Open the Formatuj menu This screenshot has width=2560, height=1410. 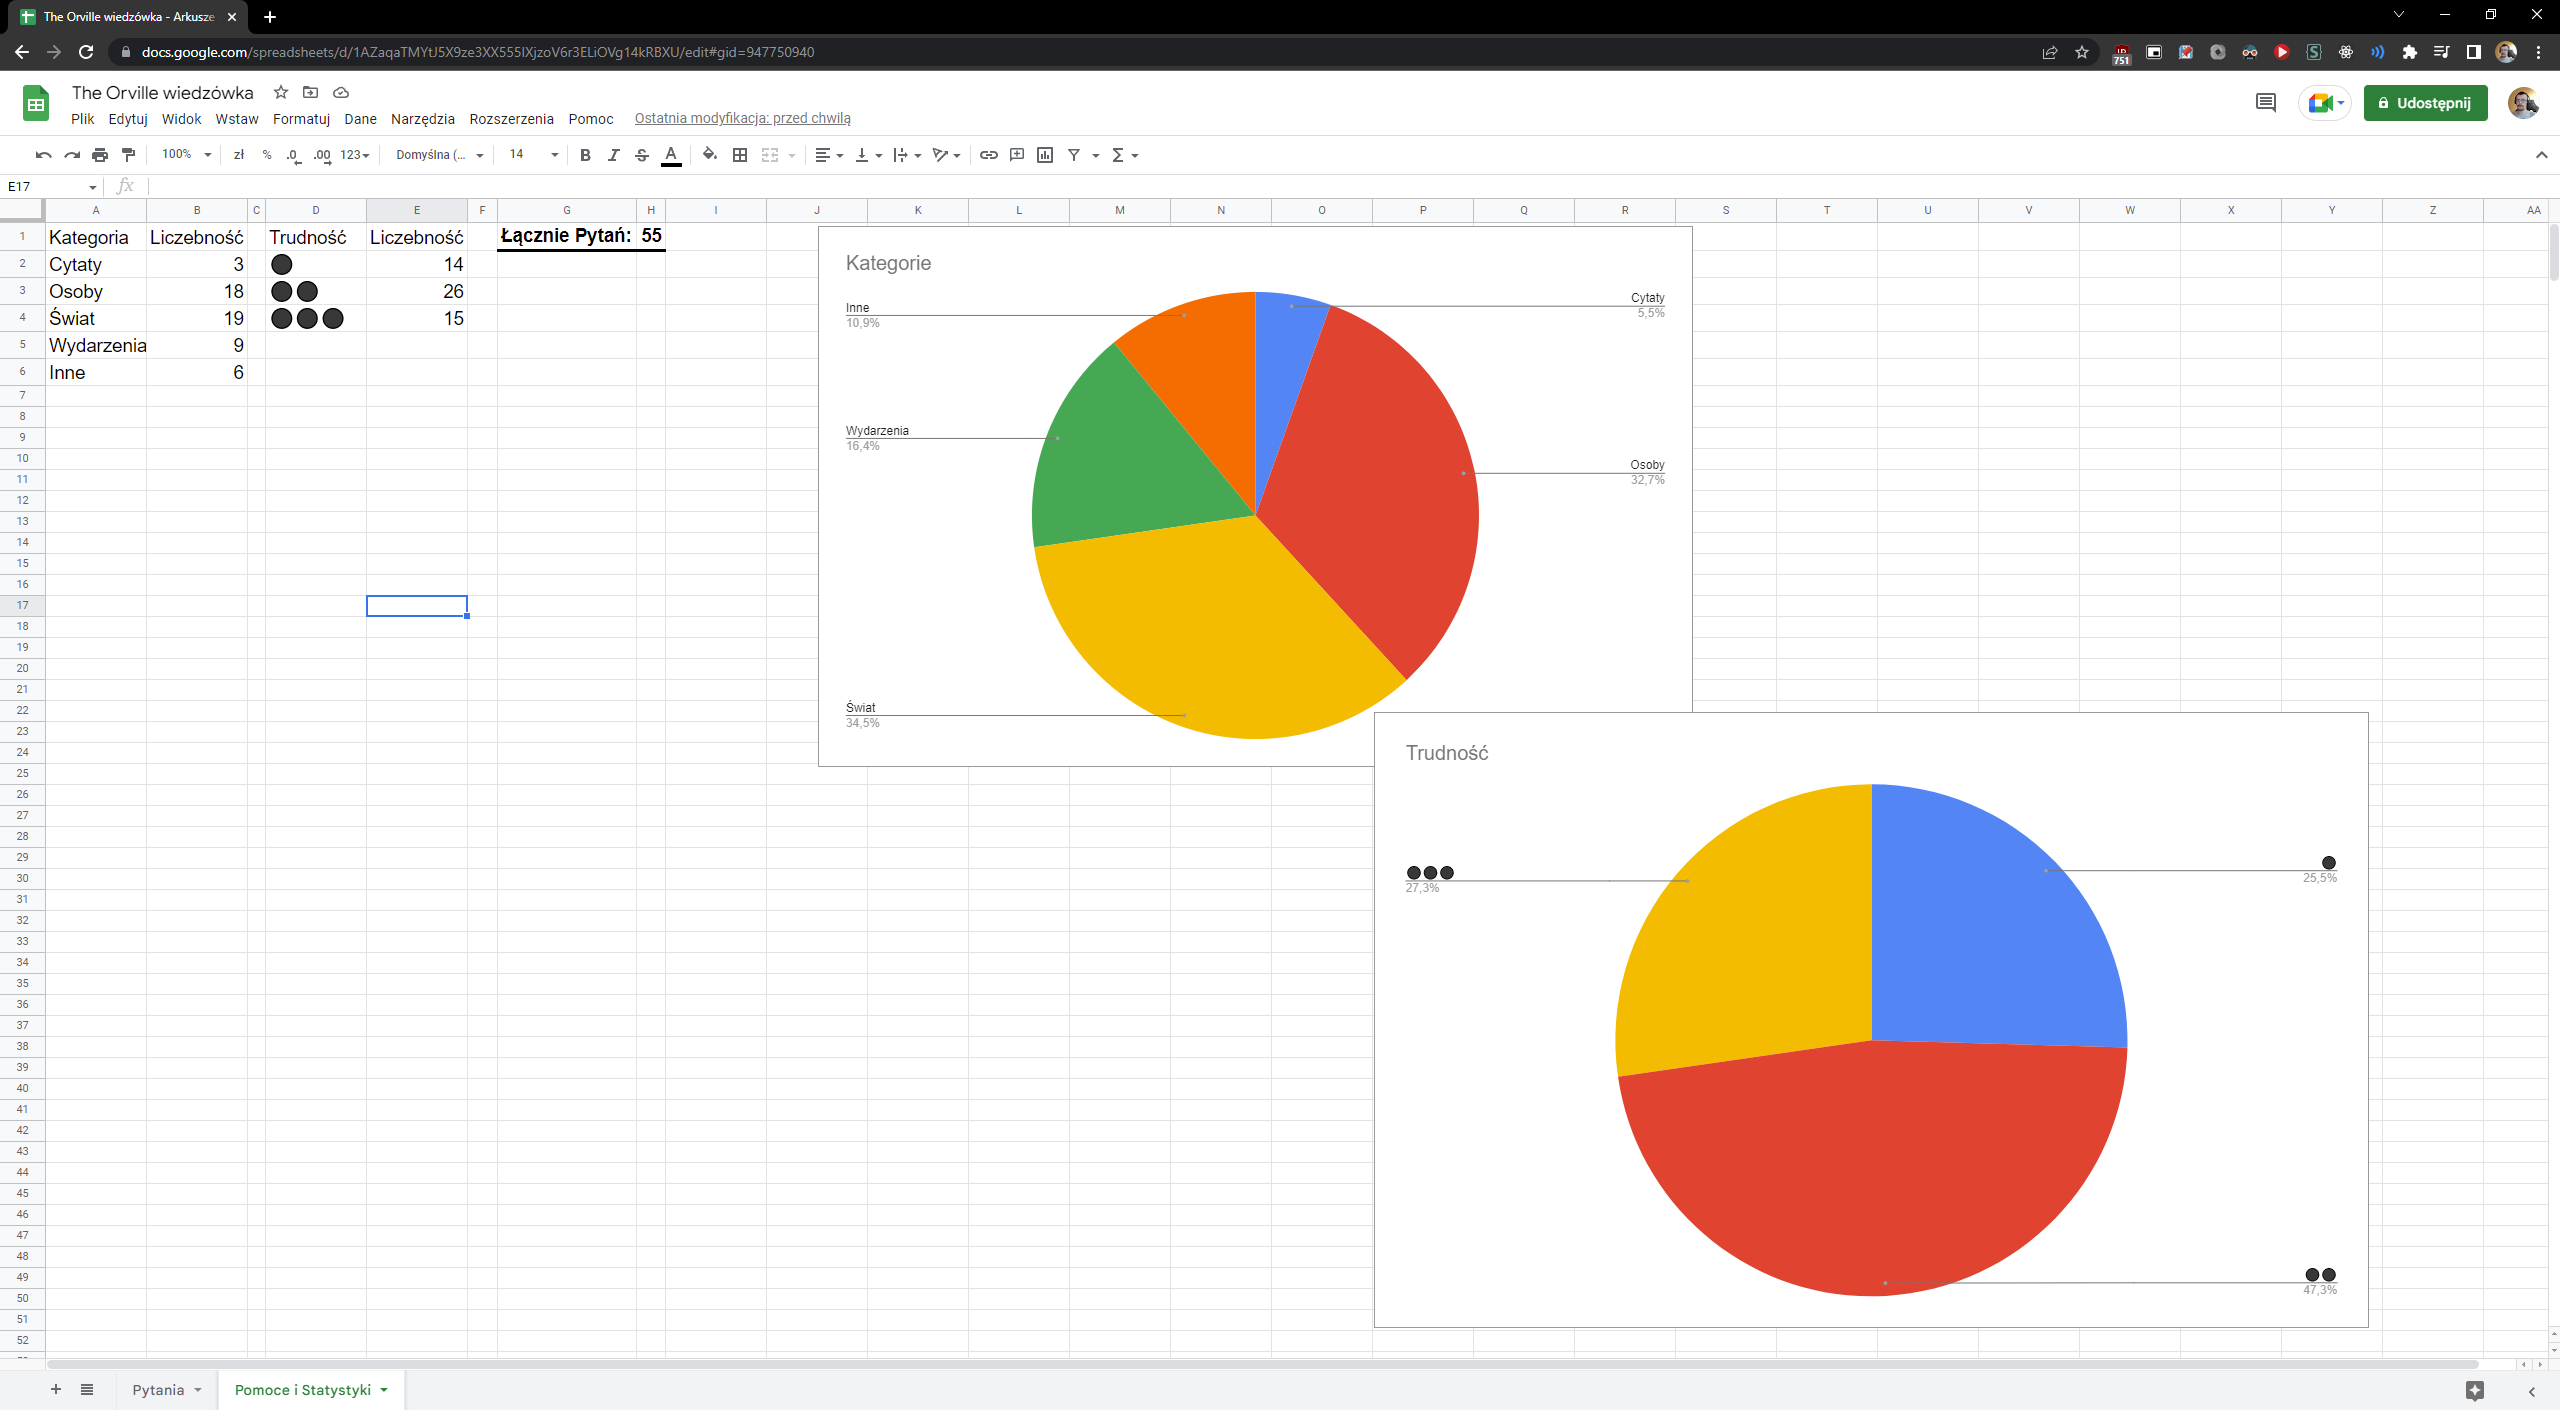tap(301, 119)
